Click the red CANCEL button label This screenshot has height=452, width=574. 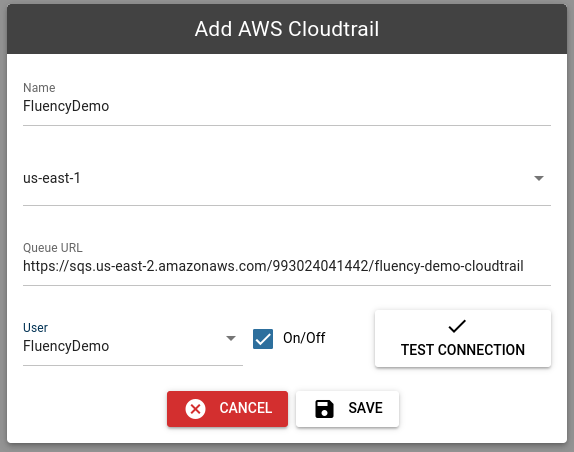[246, 408]
